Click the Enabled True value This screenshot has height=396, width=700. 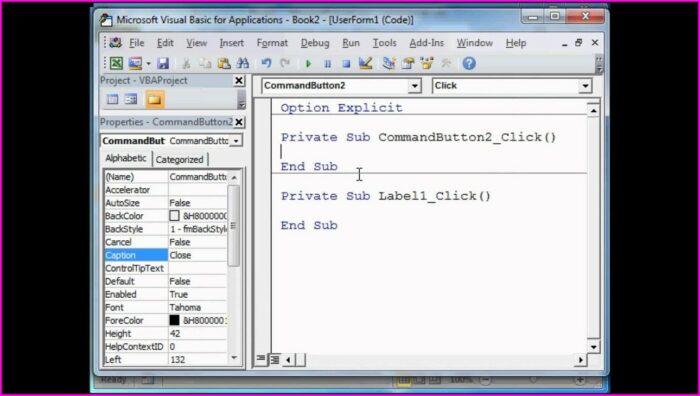[198, 295]
